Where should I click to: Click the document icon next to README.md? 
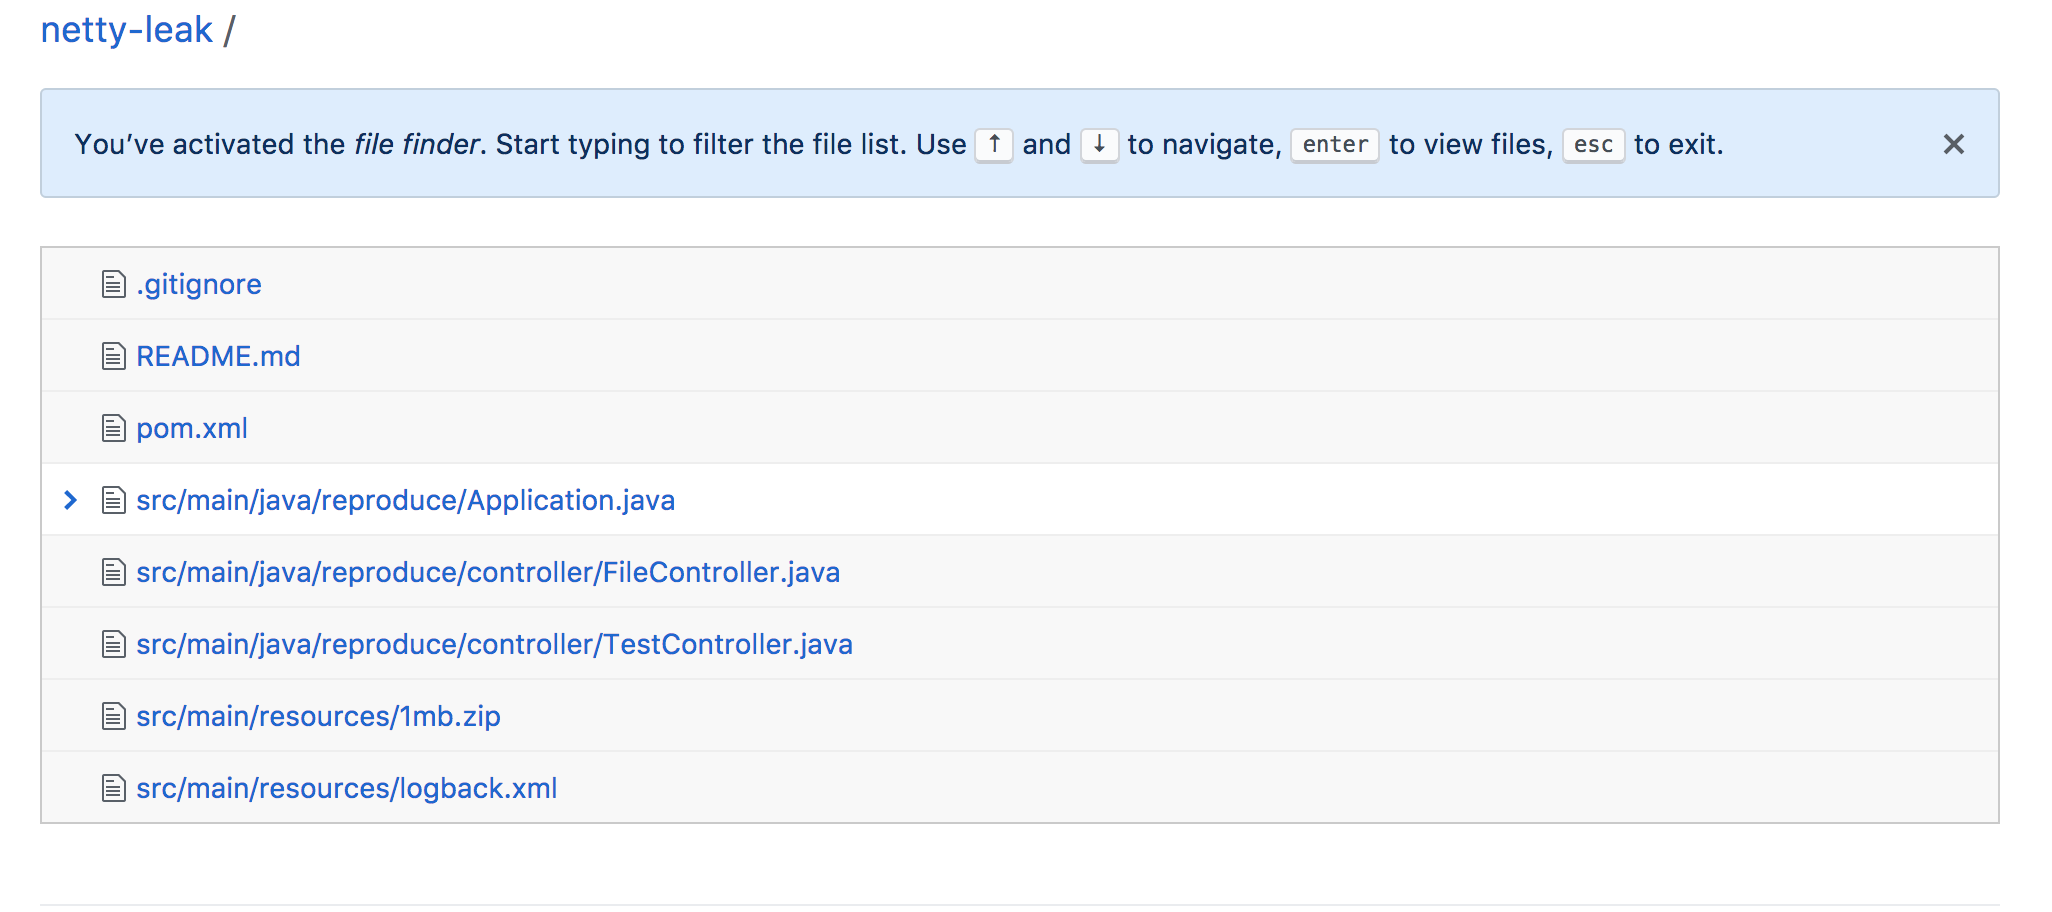[x=112, y=355]
